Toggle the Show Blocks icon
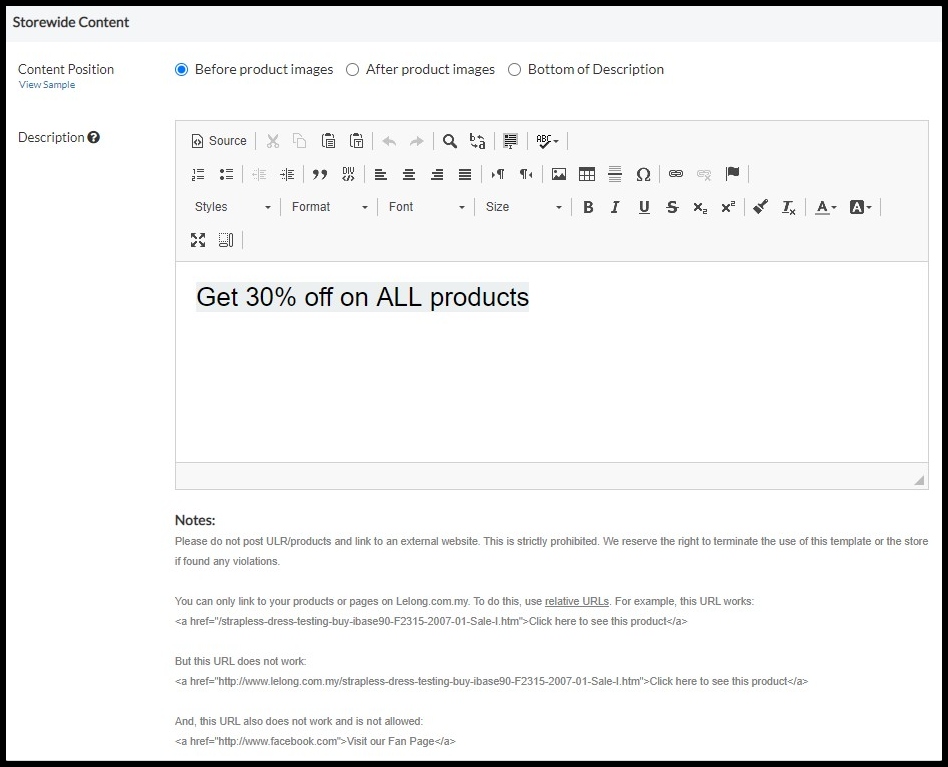The image size is (948, 767). point(226,240)
